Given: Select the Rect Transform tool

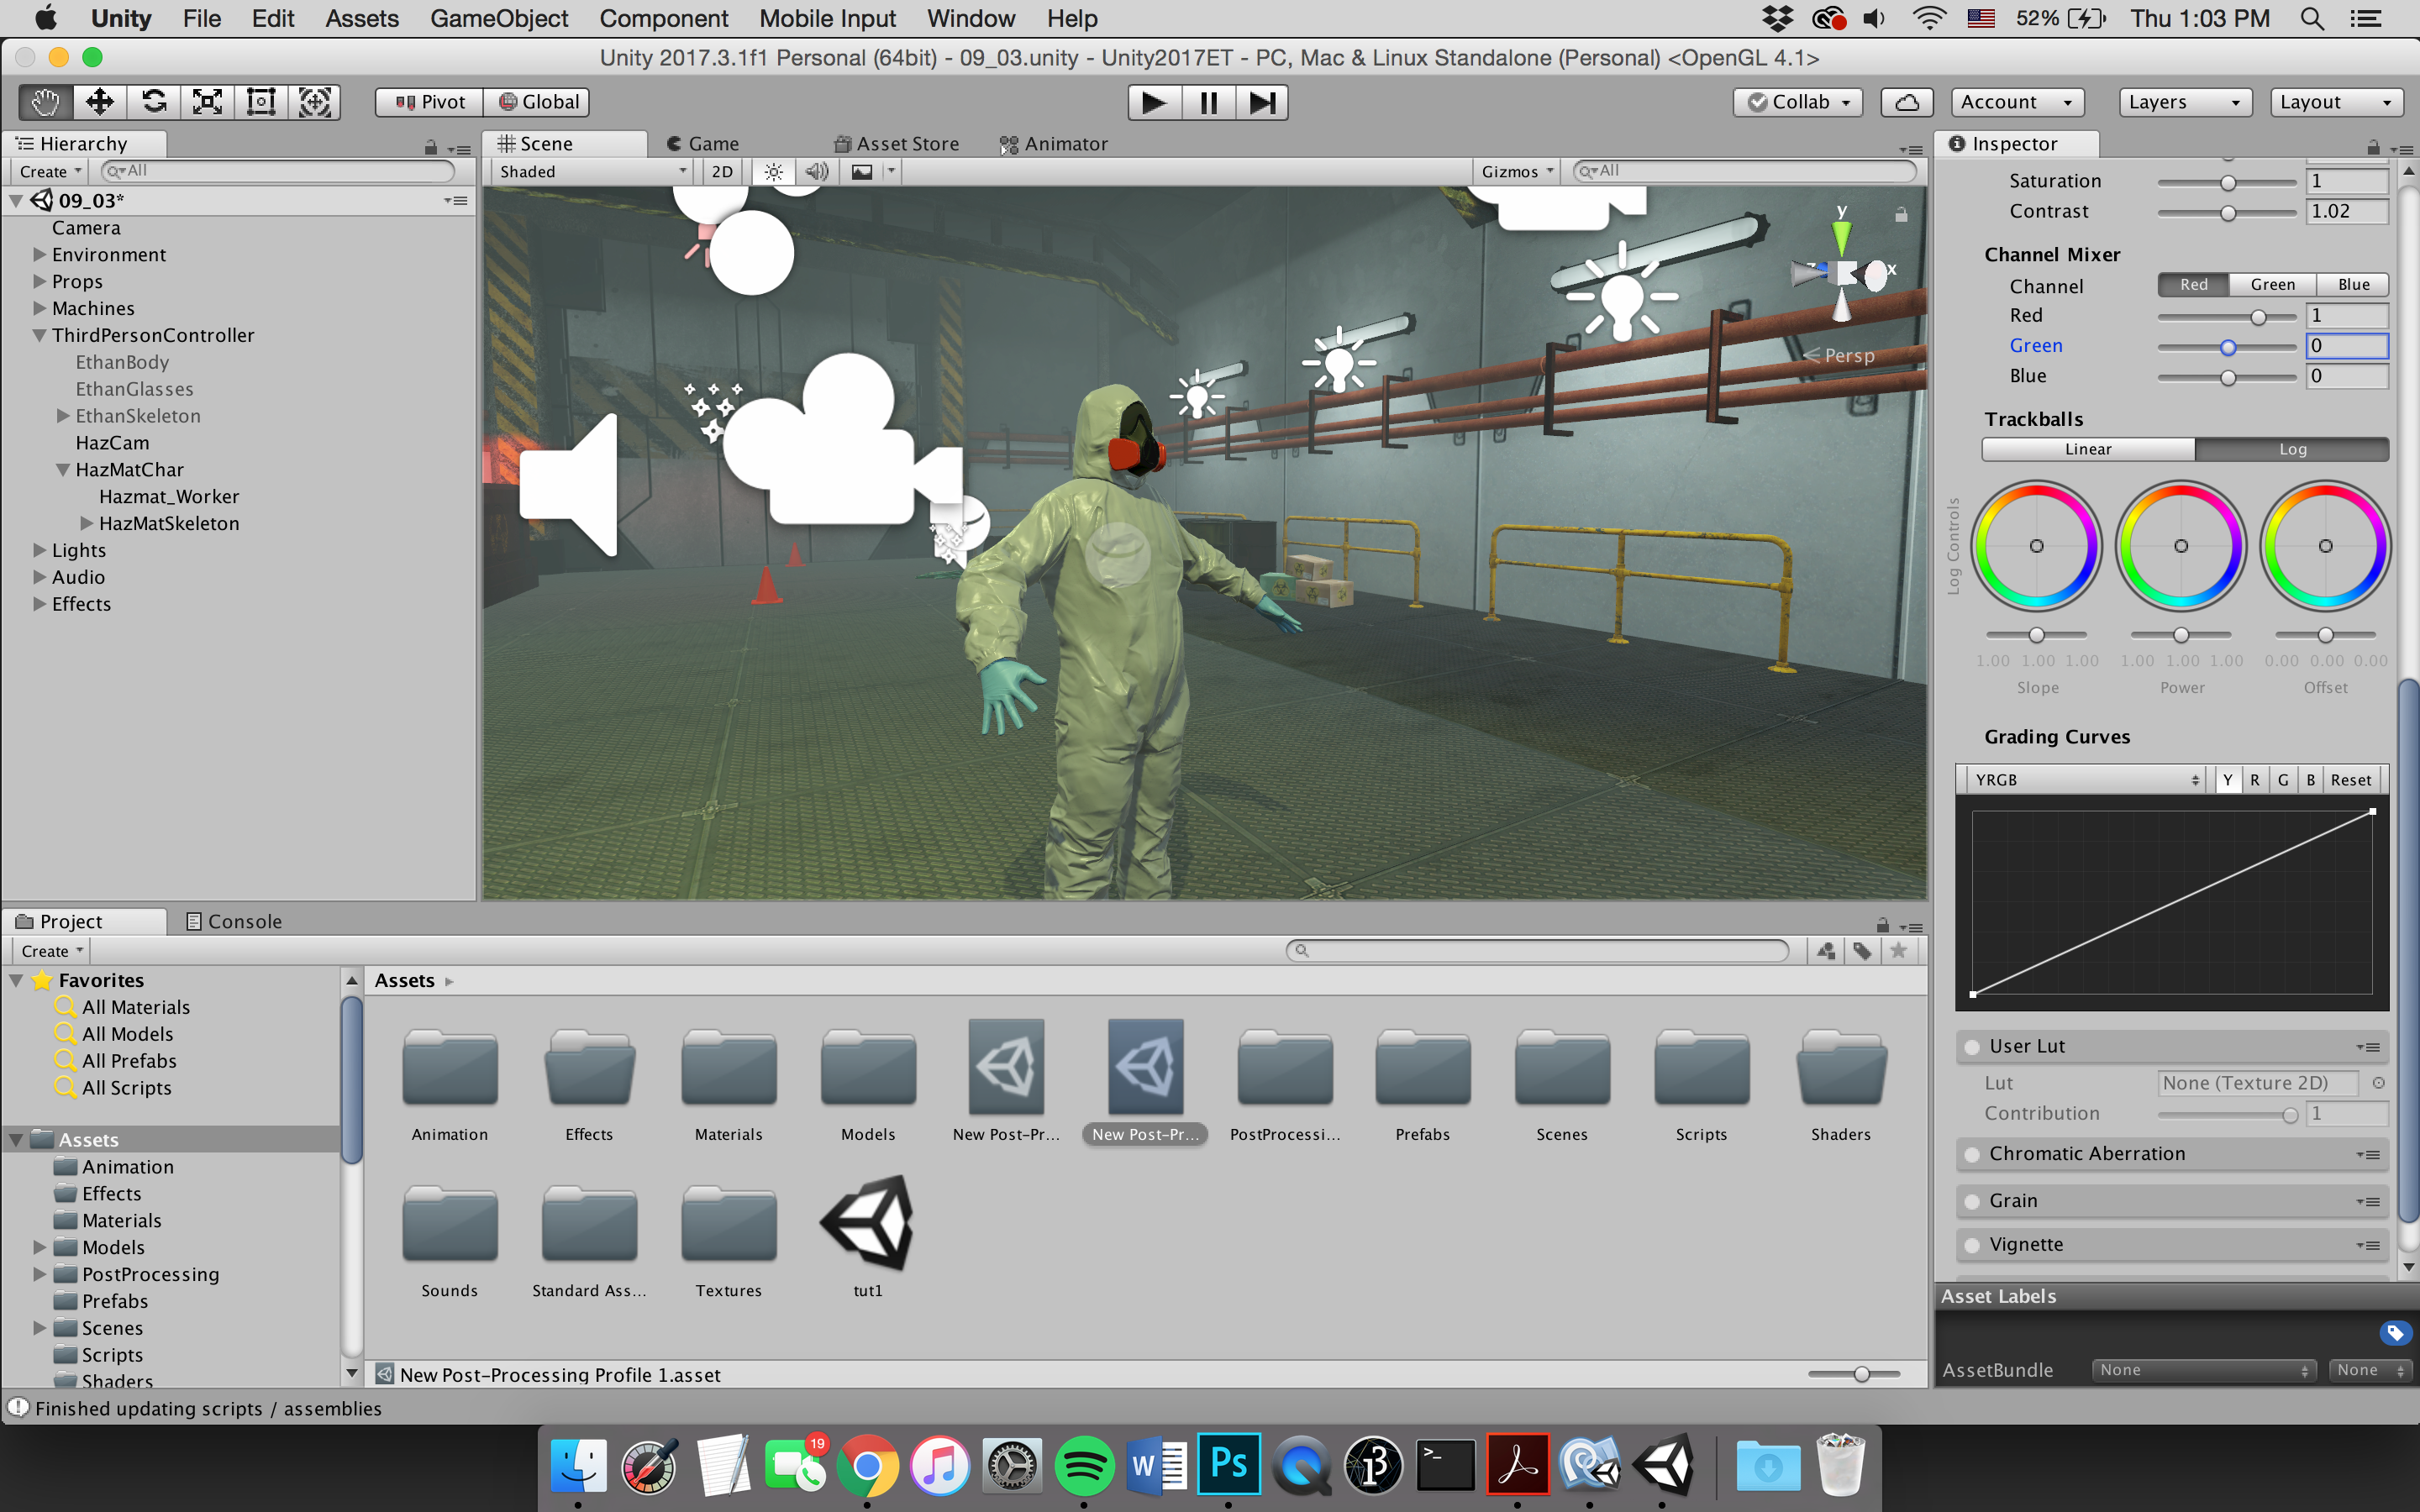Looking at the screenshot, I should coord(261,102).
